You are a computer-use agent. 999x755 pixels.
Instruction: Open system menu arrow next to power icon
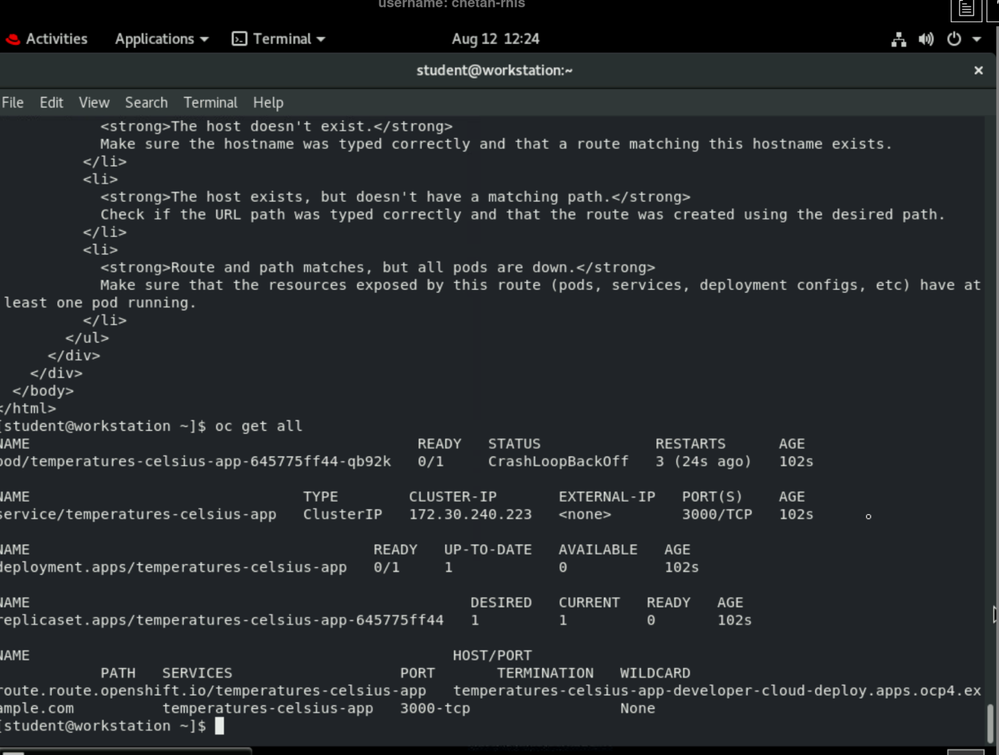click(x=977, y=39)
